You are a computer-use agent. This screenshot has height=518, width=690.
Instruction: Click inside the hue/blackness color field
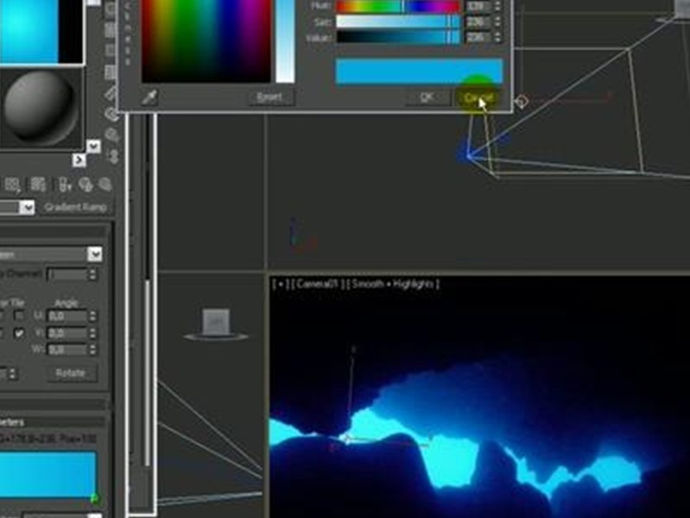click(206, 40)
